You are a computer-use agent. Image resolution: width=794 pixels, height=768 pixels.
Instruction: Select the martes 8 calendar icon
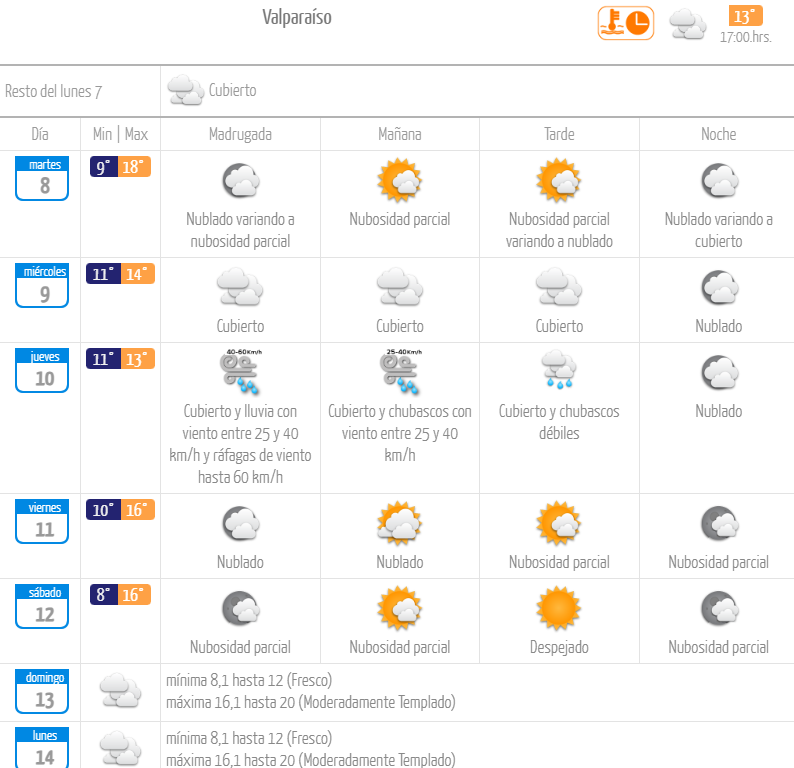pos(42,178)
